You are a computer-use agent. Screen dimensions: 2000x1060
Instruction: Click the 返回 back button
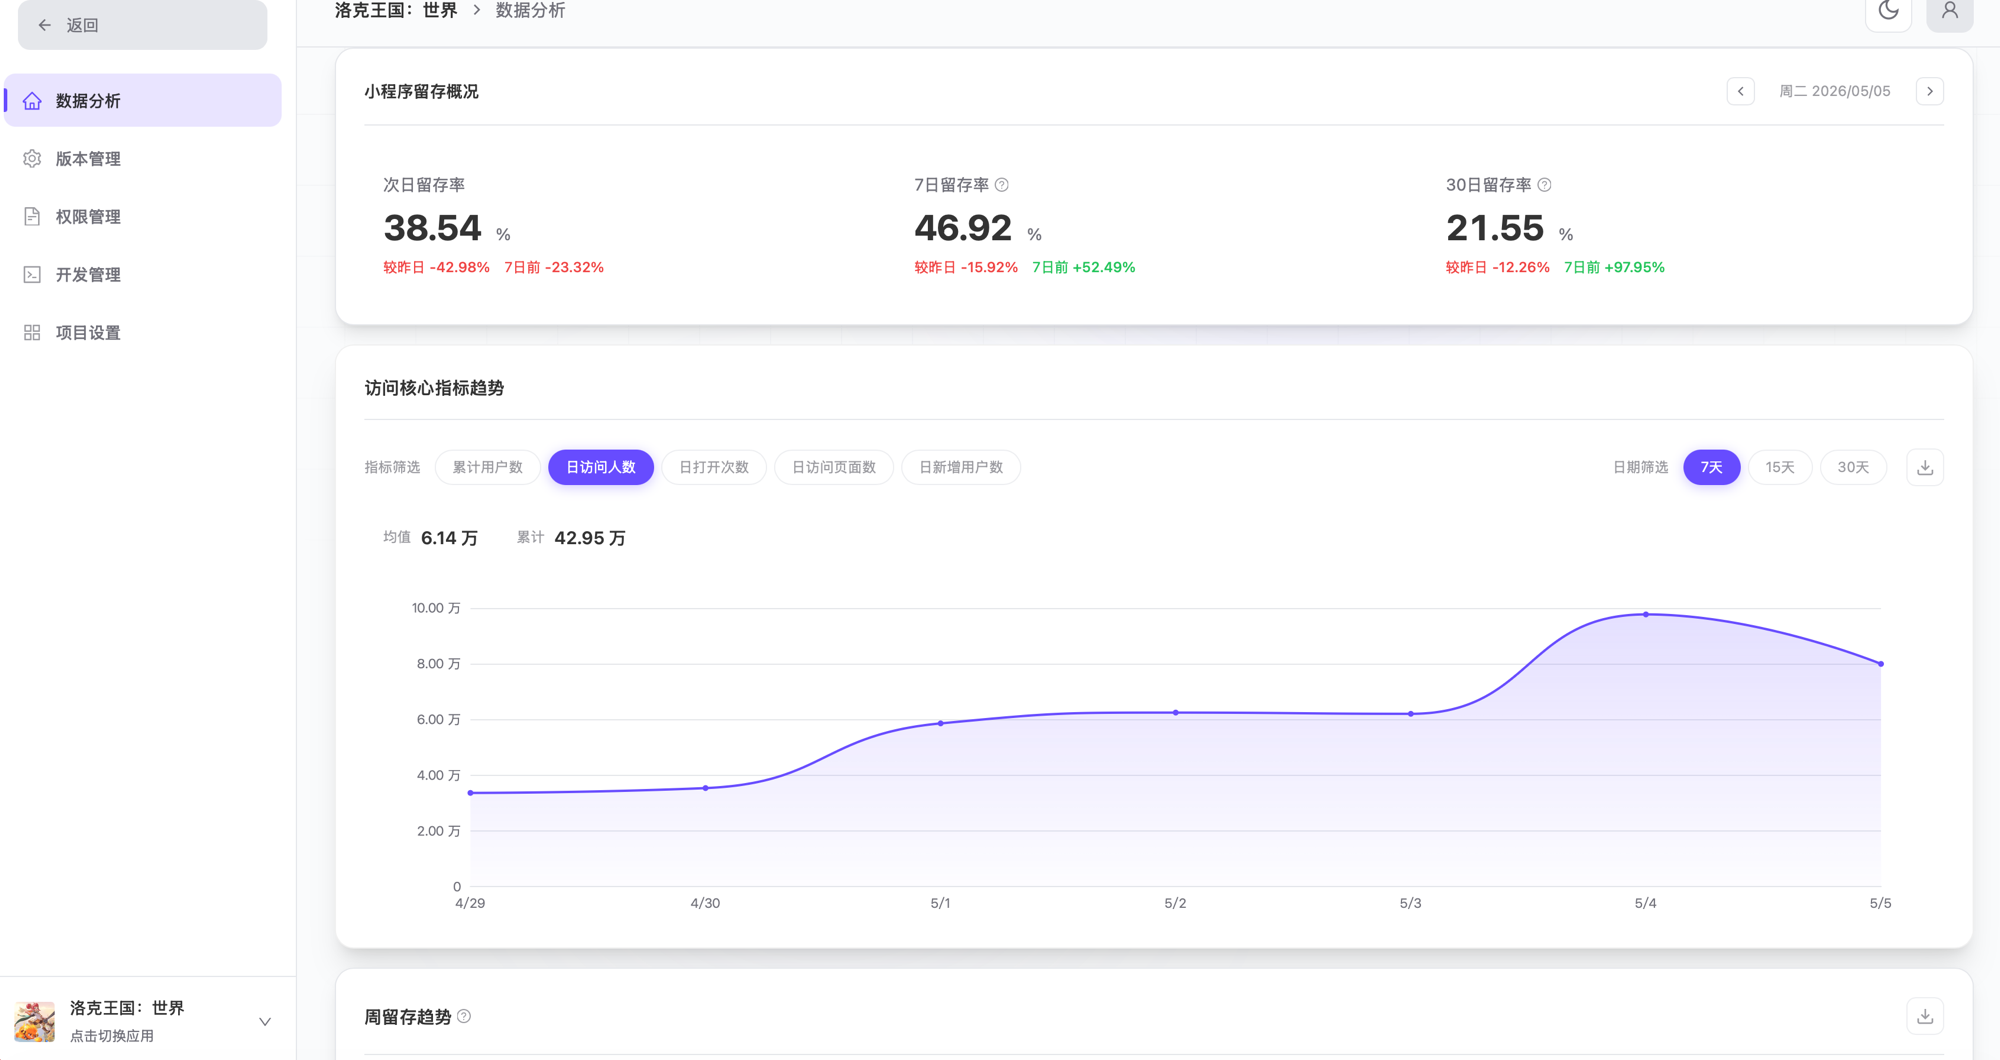(x=142, y=24)
